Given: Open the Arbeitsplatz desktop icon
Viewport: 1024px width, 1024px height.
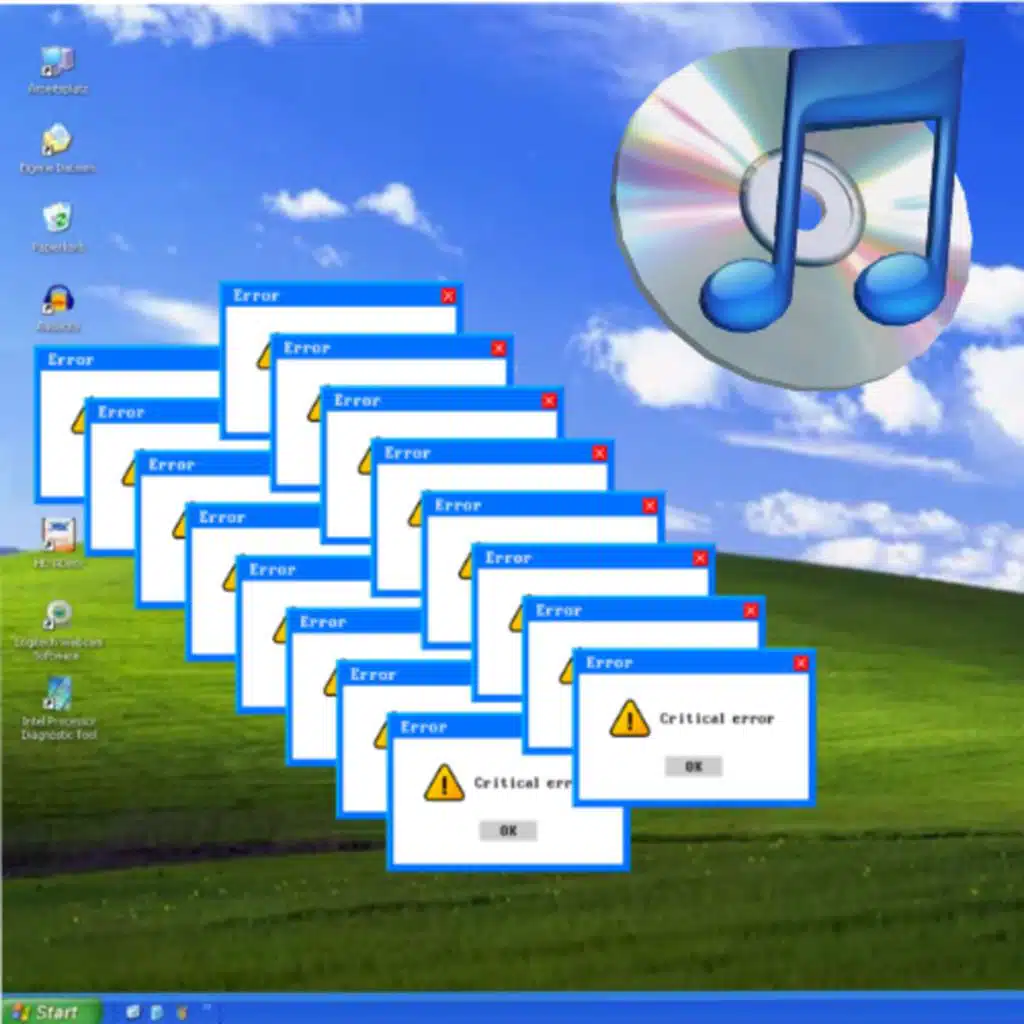Looking at the screenshot, I should click(x=58, y=62).
